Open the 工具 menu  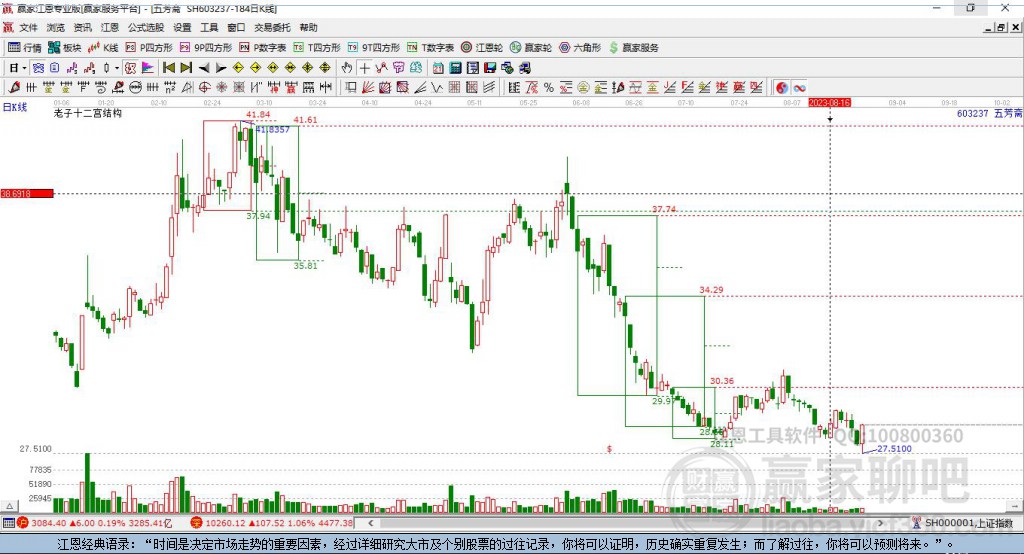209,27
